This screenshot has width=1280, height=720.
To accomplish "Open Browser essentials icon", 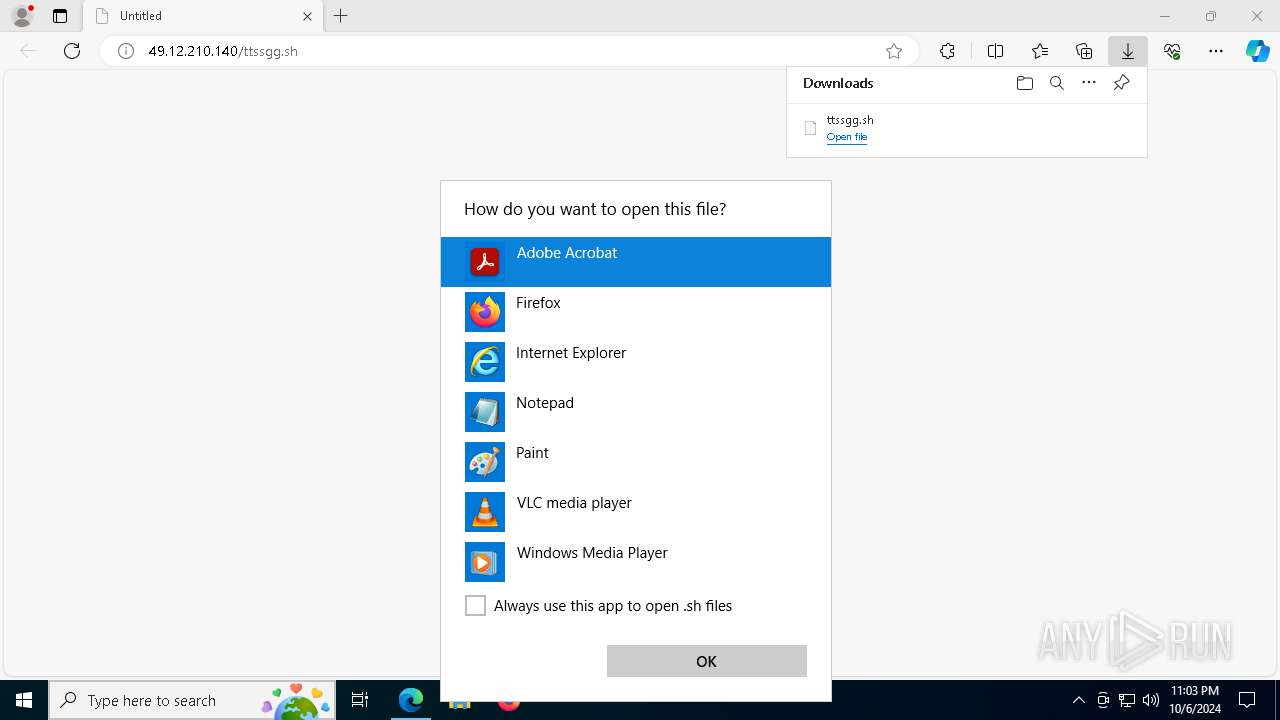I will tap(1172, 51).
